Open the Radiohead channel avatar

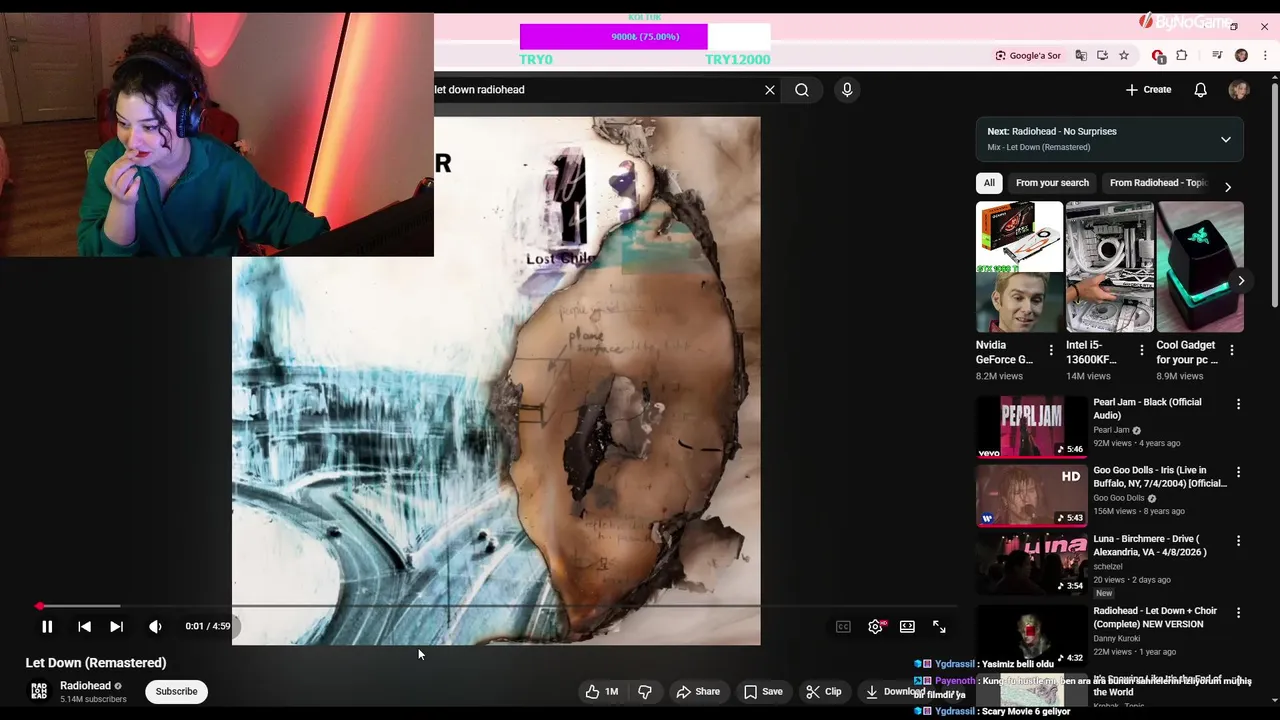point(39,691)
